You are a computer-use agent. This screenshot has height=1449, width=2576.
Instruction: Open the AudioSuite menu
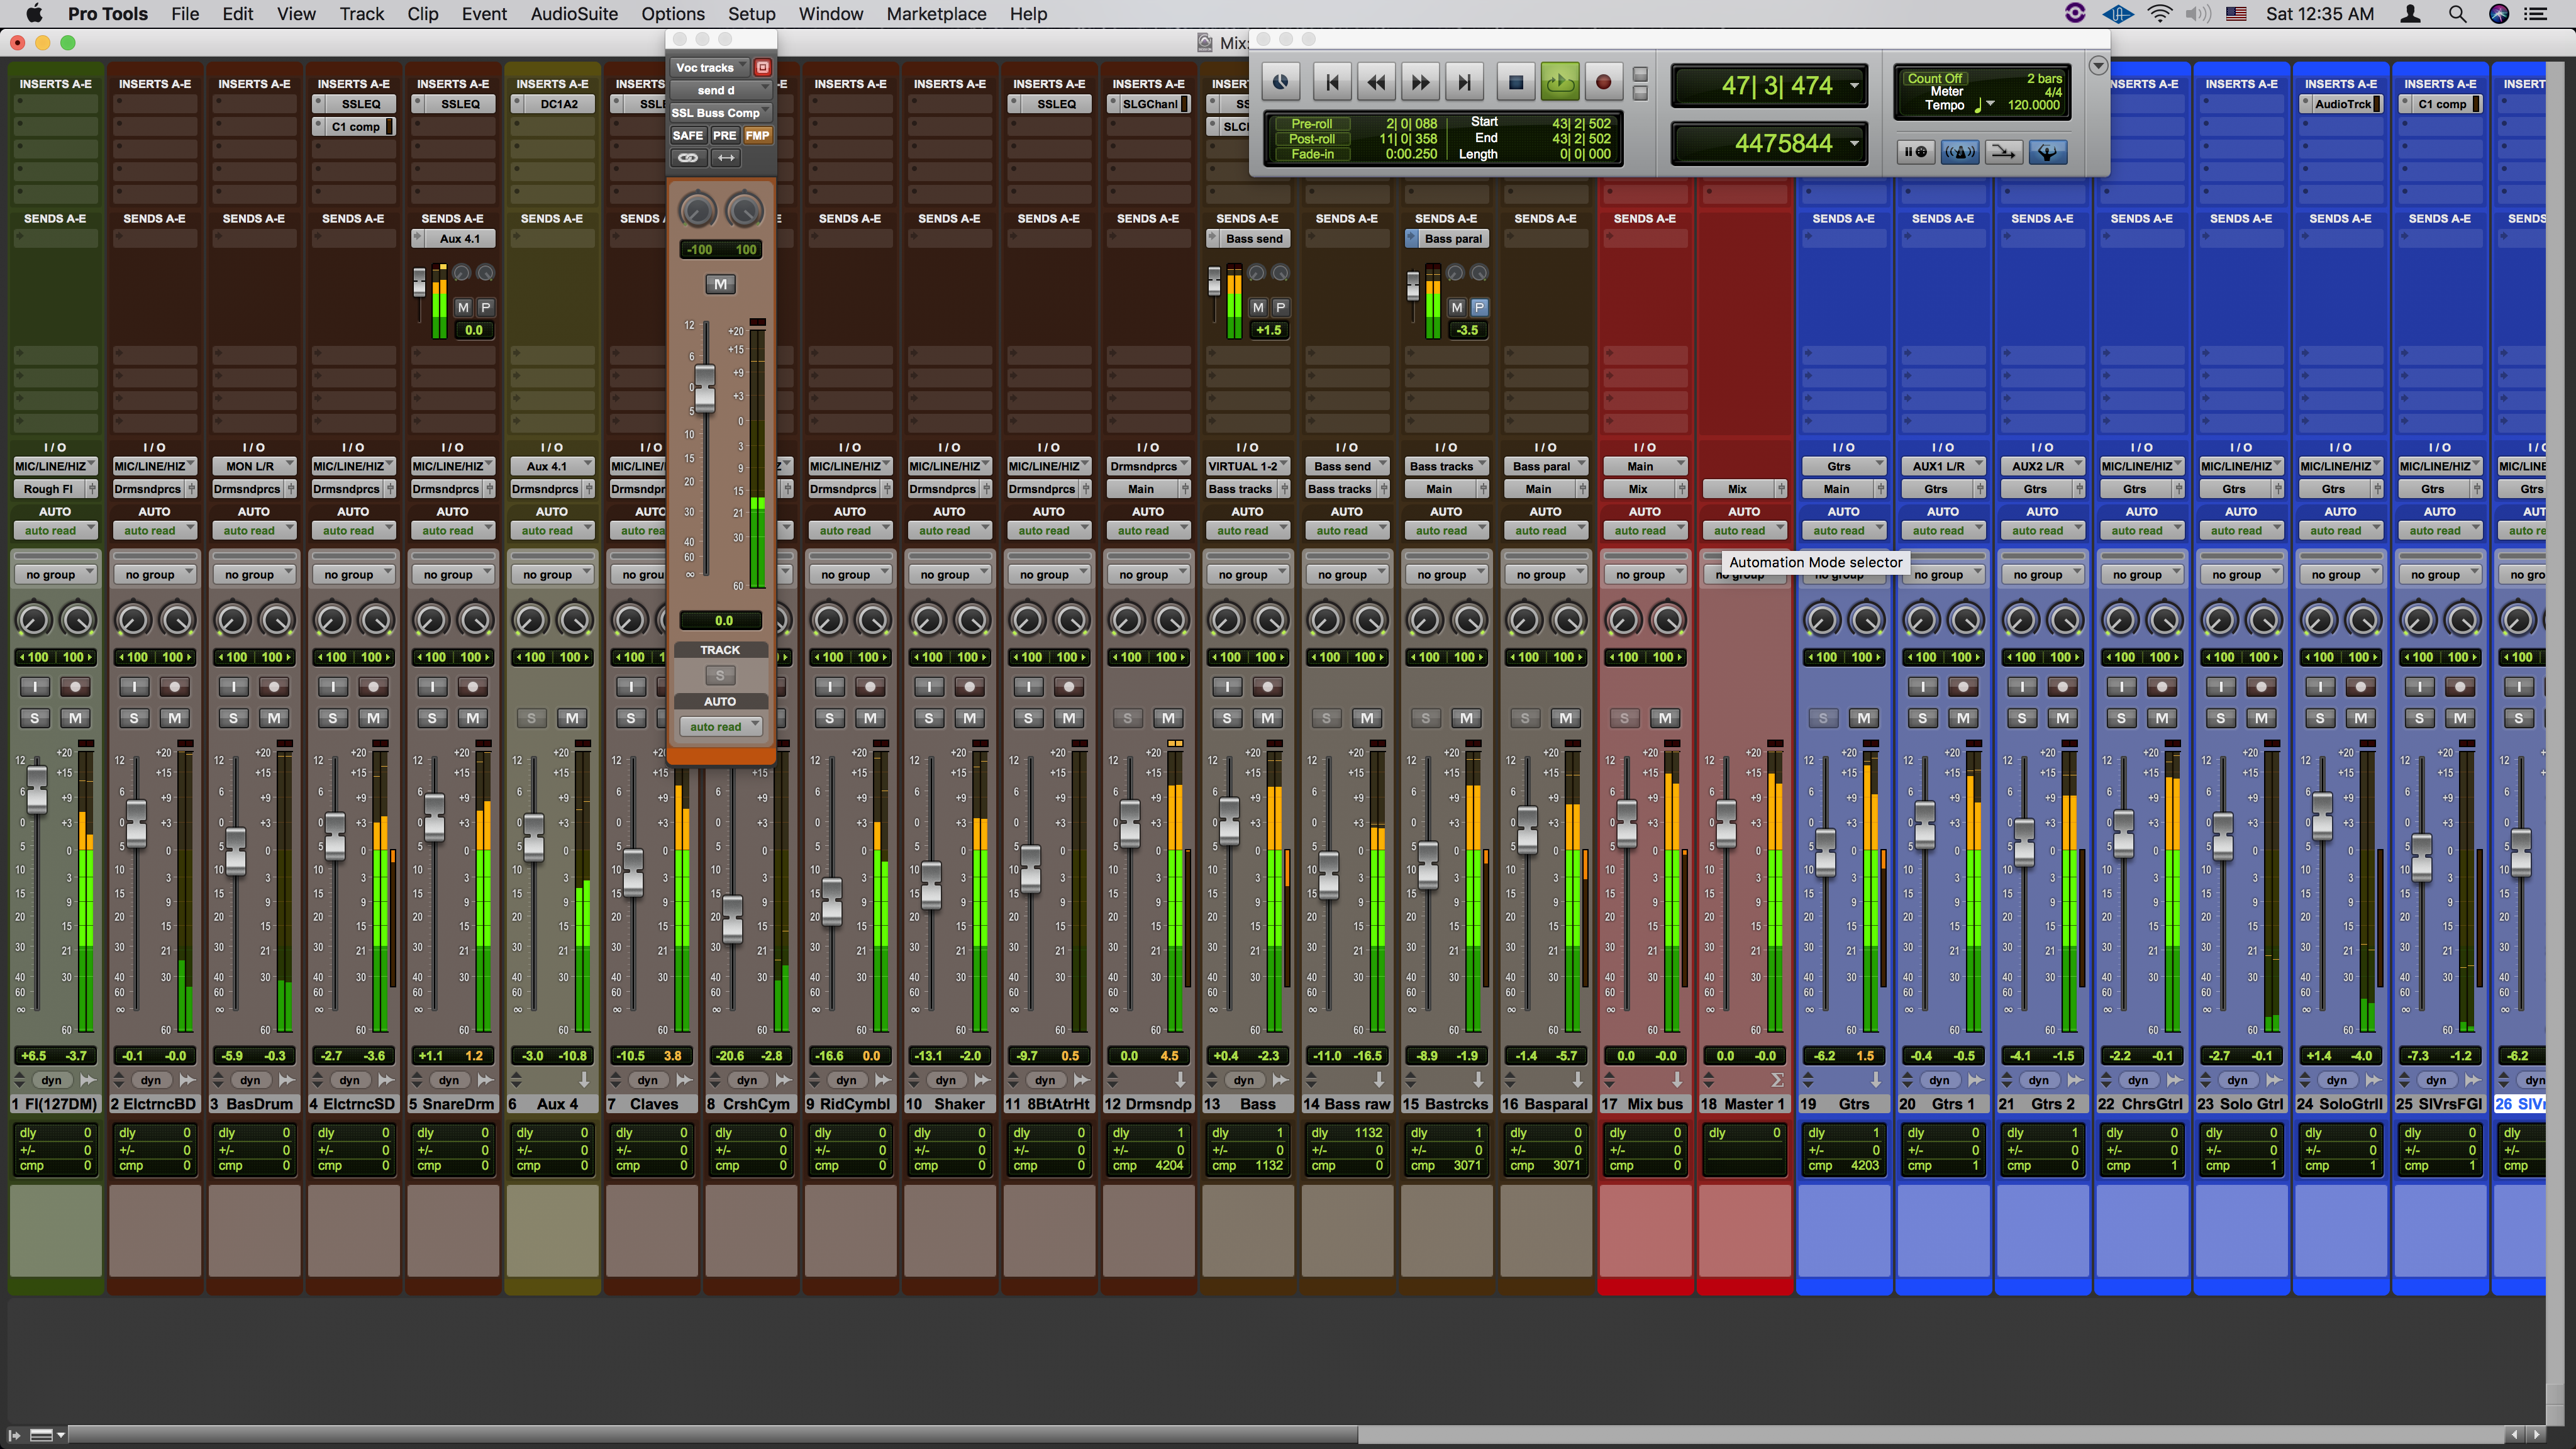[x=574, y=14]
